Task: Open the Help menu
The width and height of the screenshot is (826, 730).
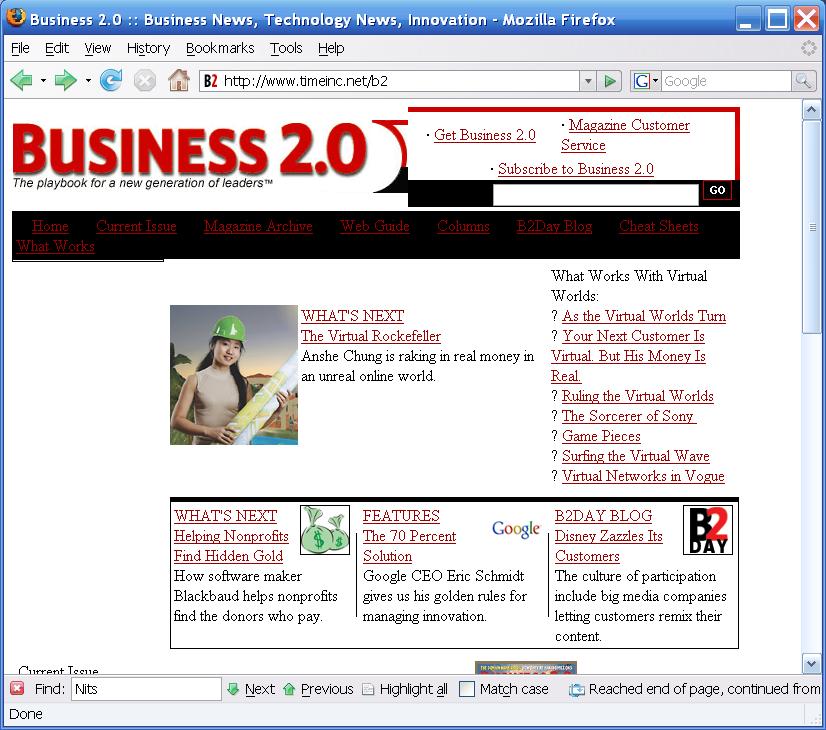Action: [x=331, y=48]
